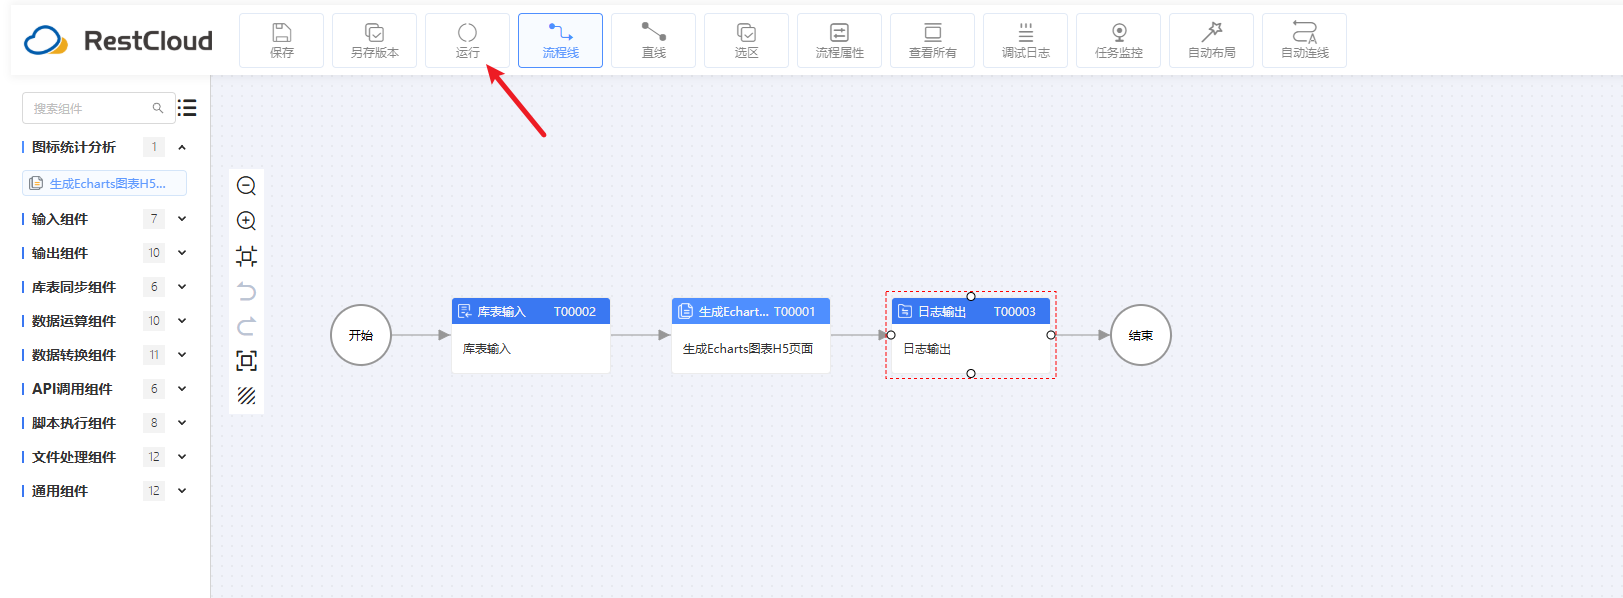
Task: Expand the 输入组件 category
Action: [182, 219]
